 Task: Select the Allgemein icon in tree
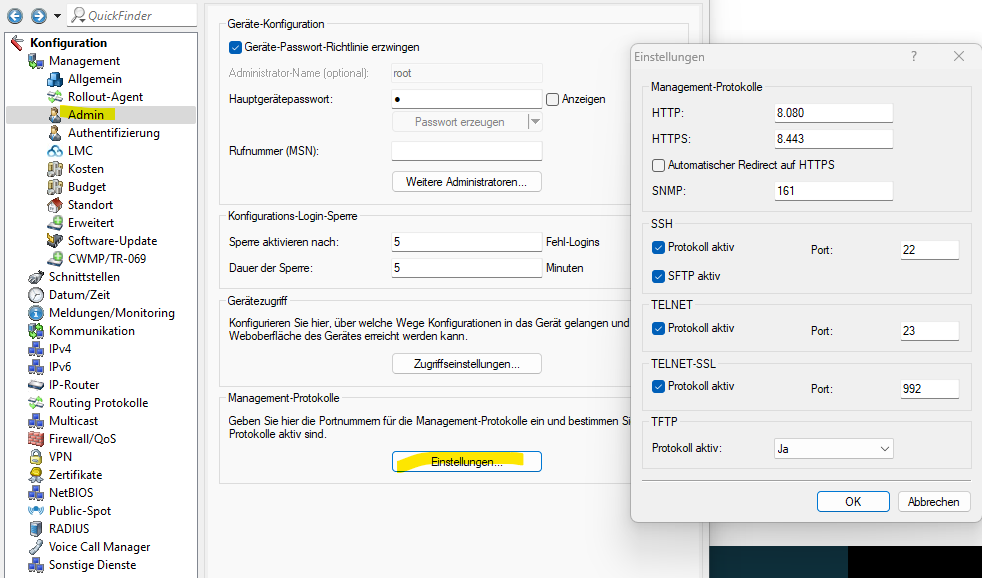pyautogui.click(x=55, y=79)
